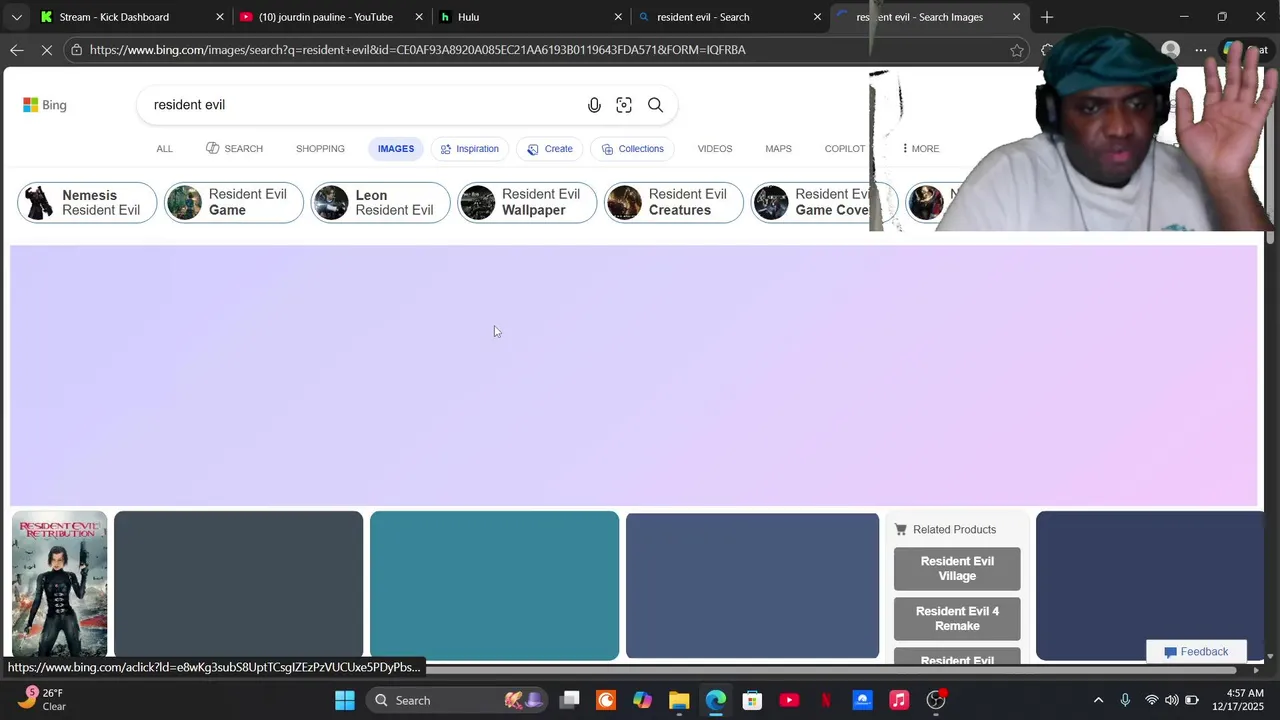Add page to favorites star
Viewport: 1280px width, 720px height.
coord(1017,50)
